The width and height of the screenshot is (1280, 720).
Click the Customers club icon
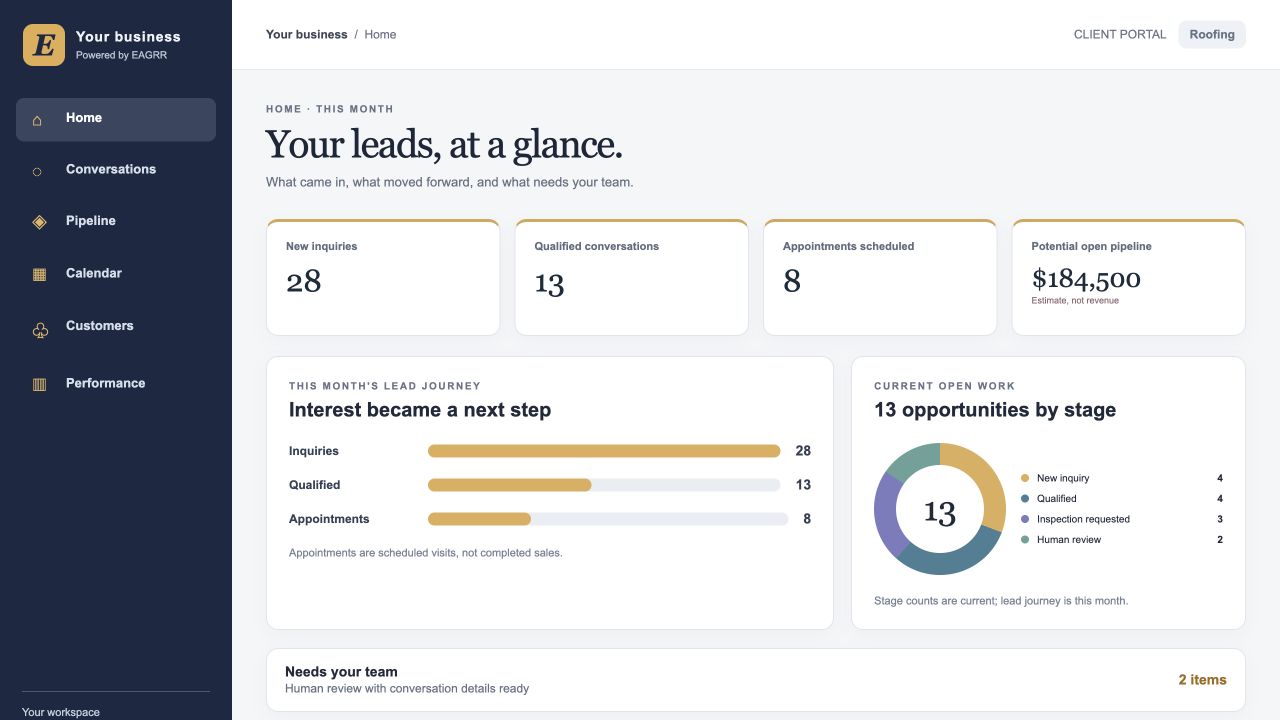click(x=40, y=330)
